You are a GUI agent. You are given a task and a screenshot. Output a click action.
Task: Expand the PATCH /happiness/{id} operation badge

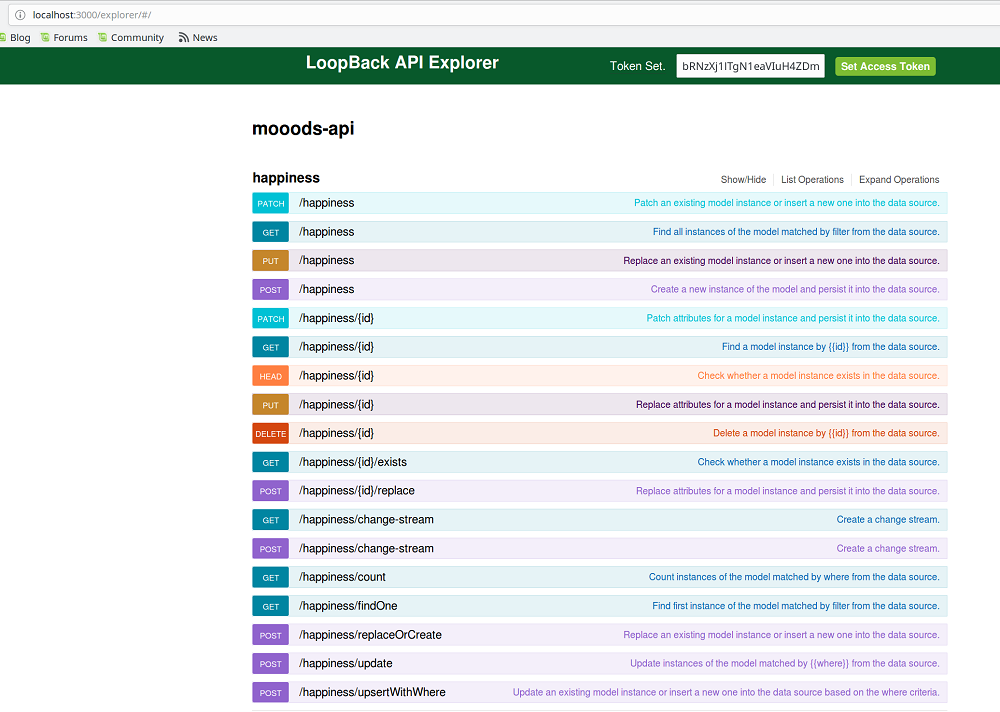click(270, 318)
